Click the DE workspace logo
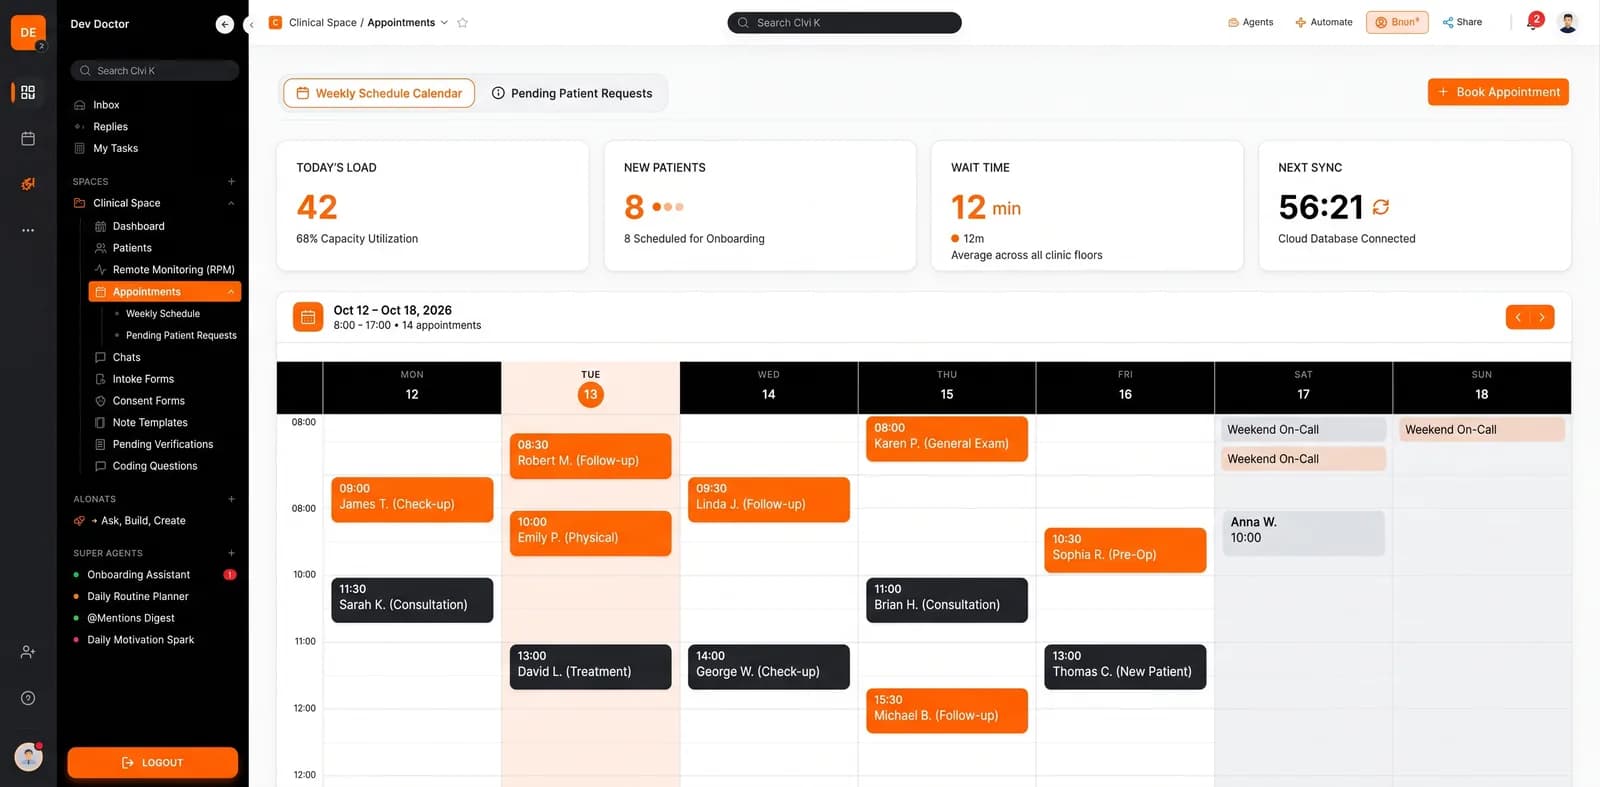1600x787 pixels. 28,33
